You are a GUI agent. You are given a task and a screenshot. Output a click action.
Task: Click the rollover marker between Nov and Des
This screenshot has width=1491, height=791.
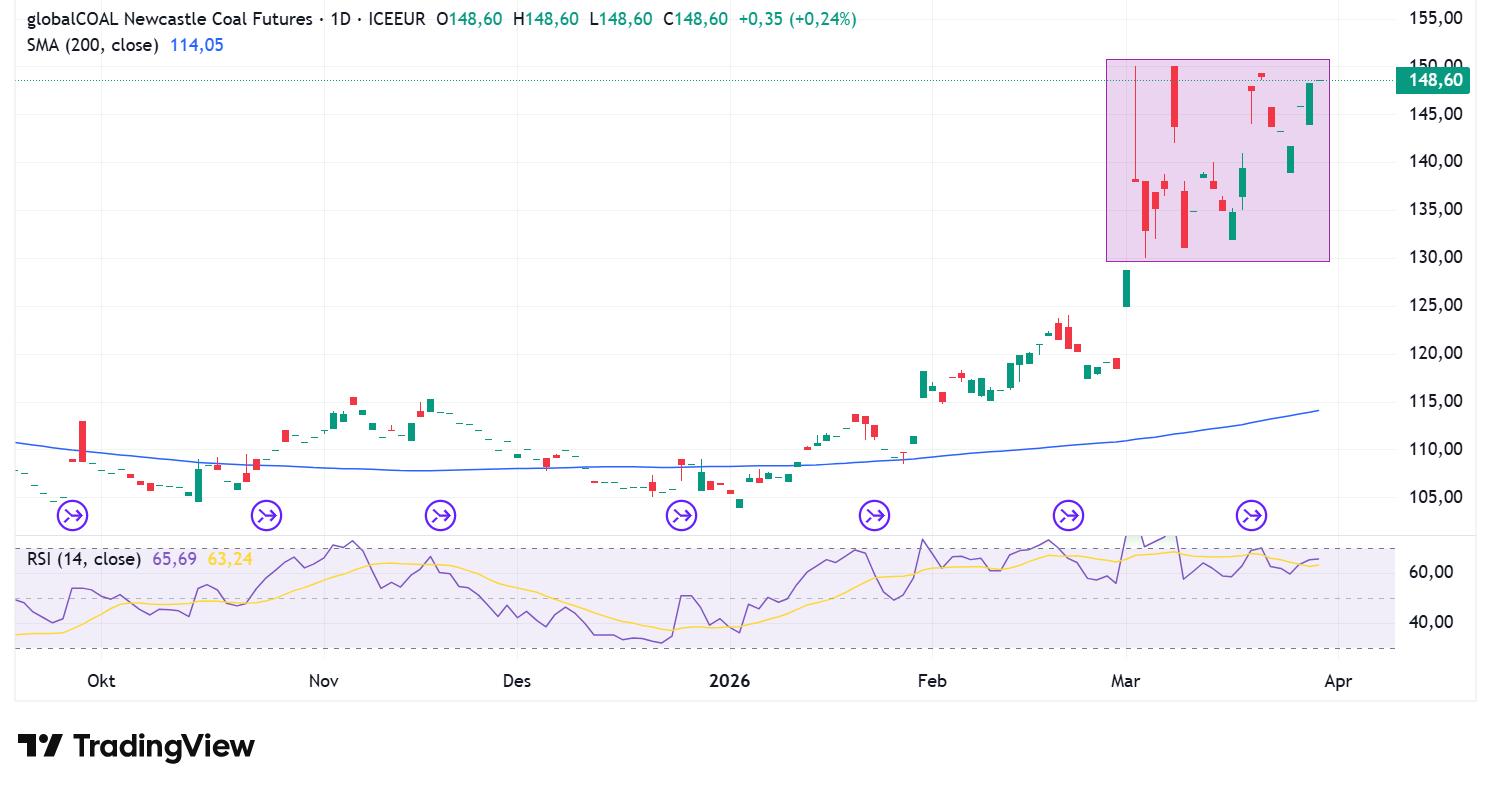tap(439, 516)
